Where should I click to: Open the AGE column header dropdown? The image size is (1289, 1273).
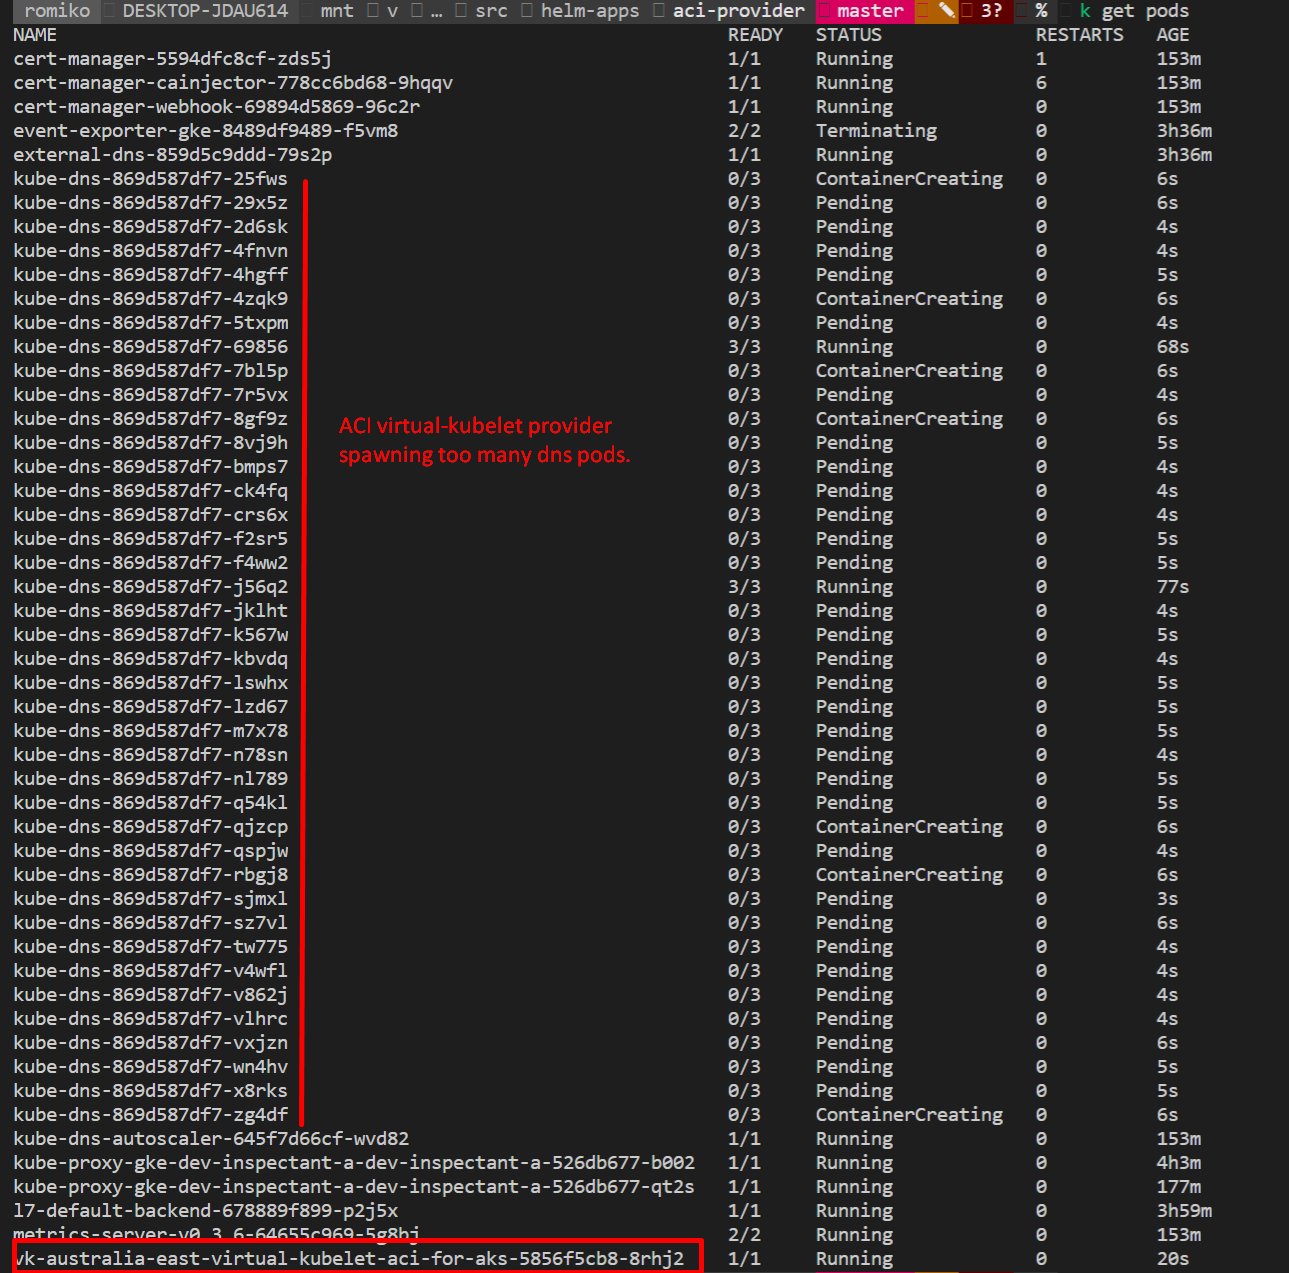click(x=1171, y=34)
